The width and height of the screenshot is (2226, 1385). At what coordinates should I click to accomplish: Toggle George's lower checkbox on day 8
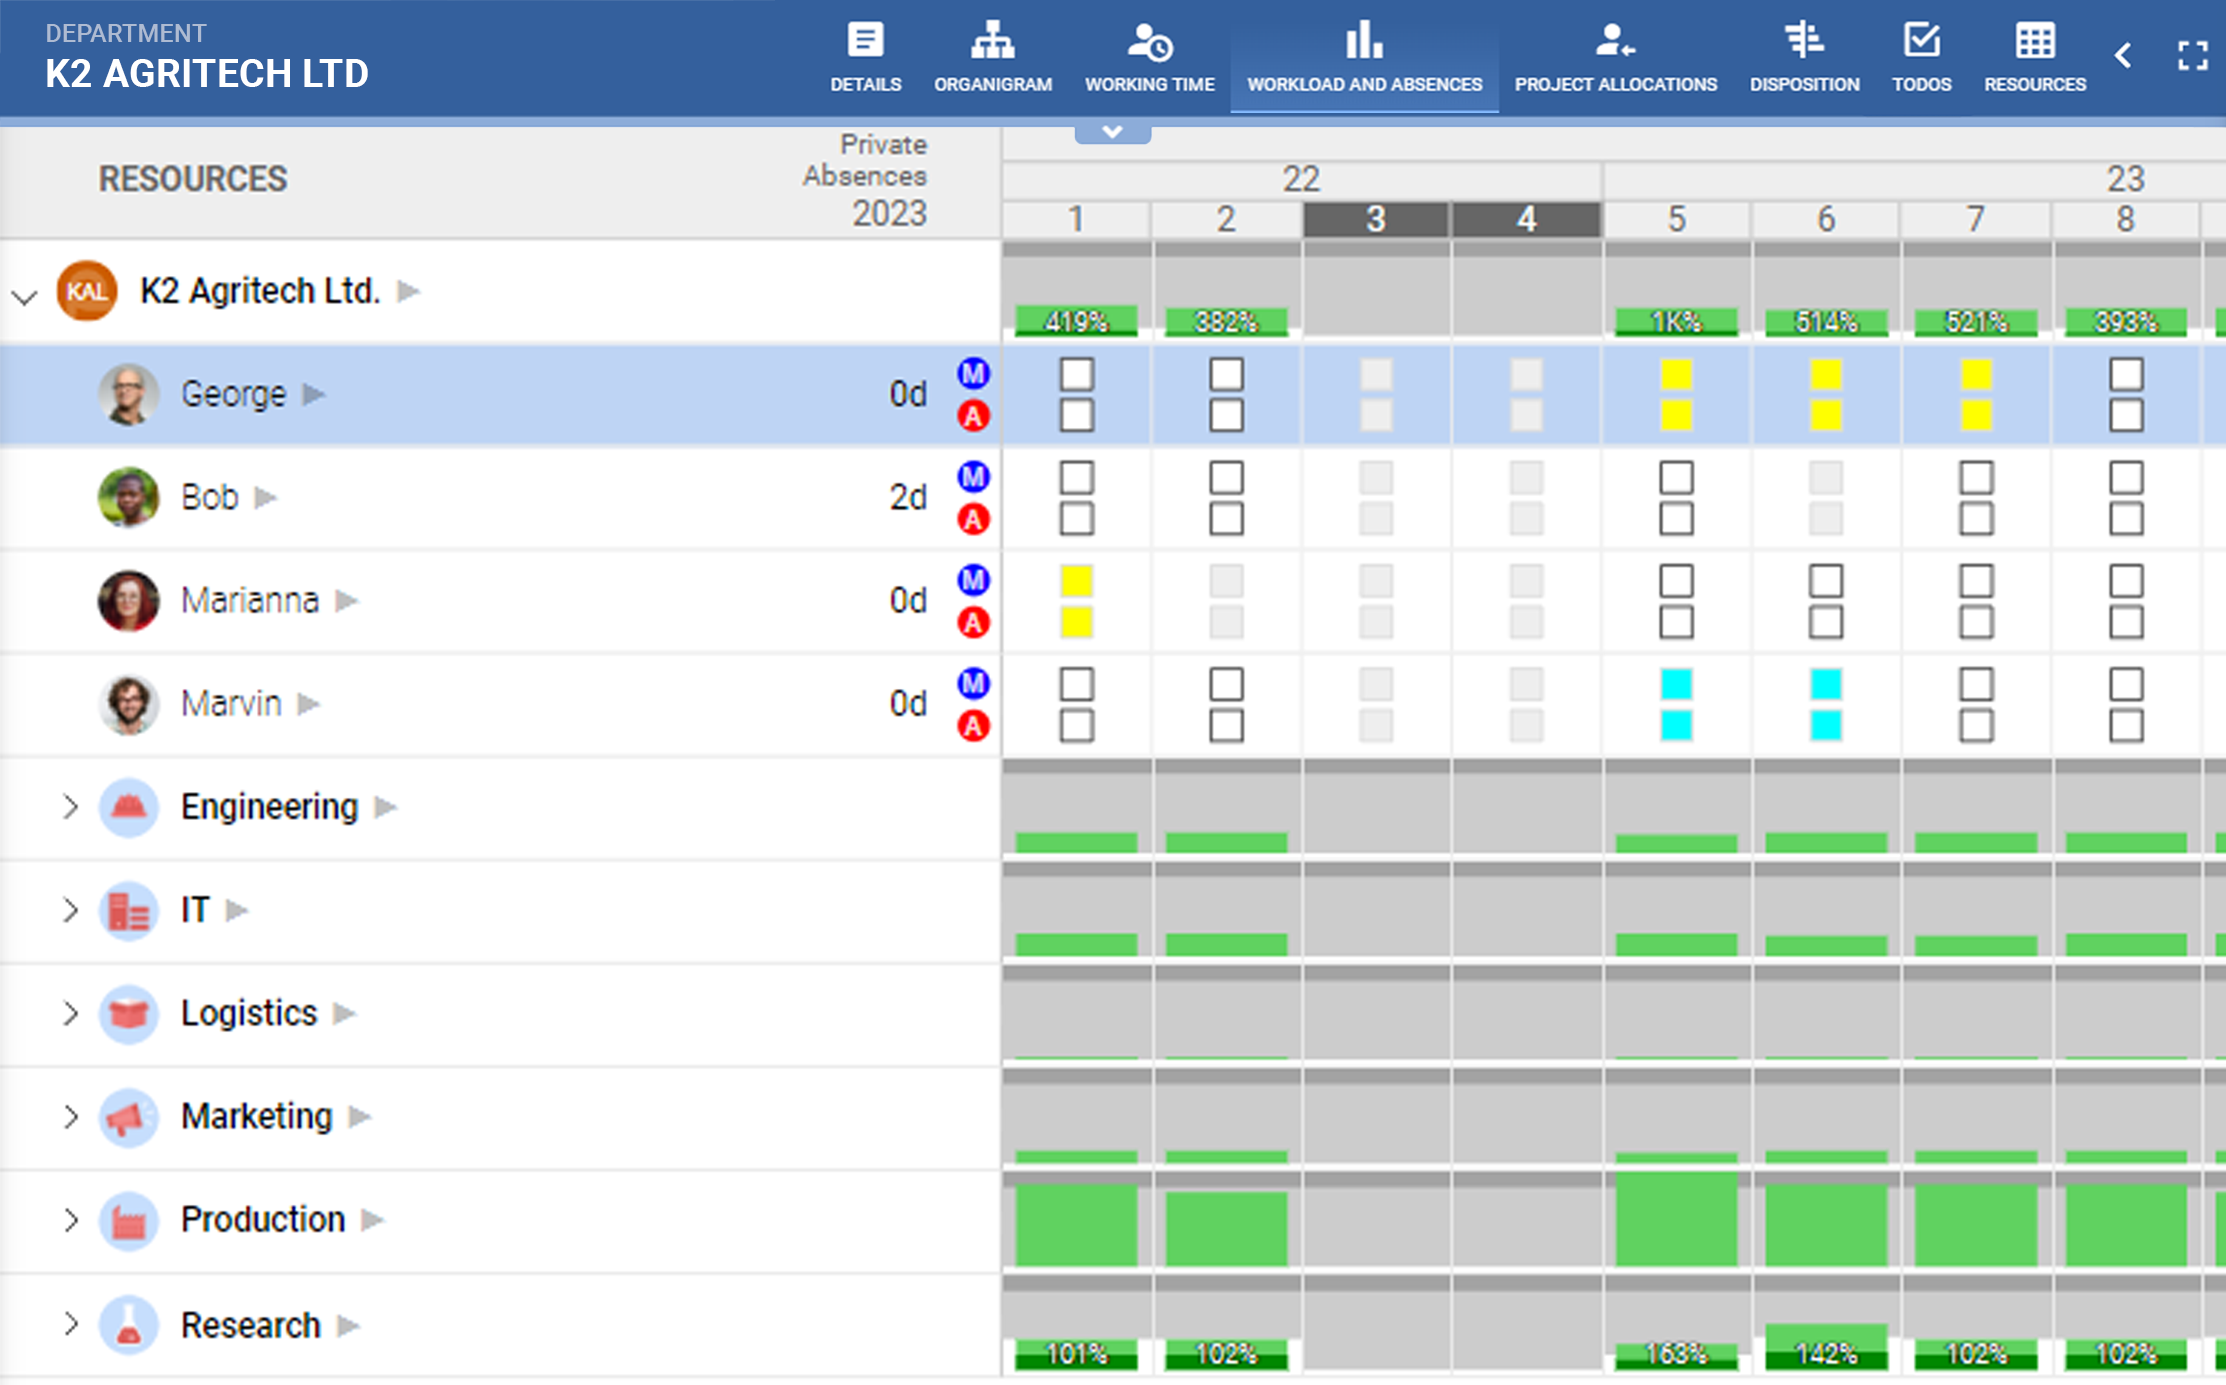point(2126,415)
